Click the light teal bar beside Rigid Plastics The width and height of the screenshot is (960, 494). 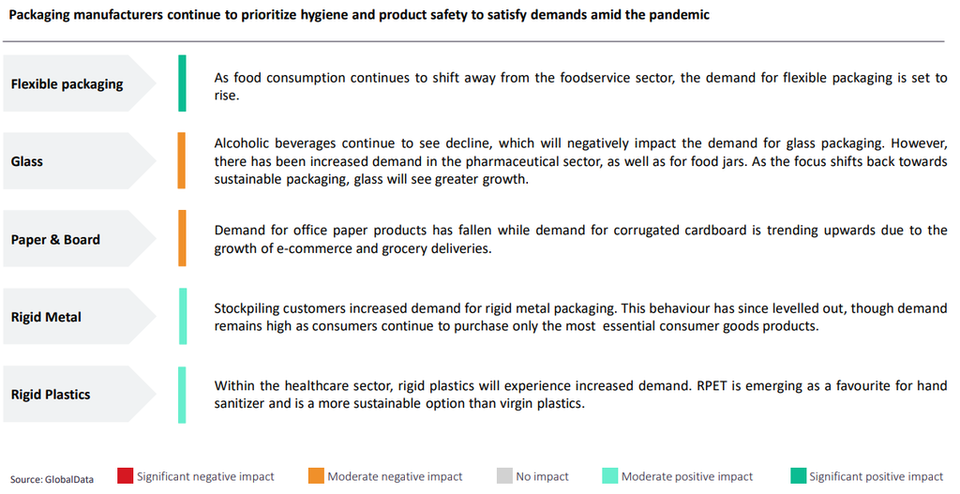coord(183,394)
